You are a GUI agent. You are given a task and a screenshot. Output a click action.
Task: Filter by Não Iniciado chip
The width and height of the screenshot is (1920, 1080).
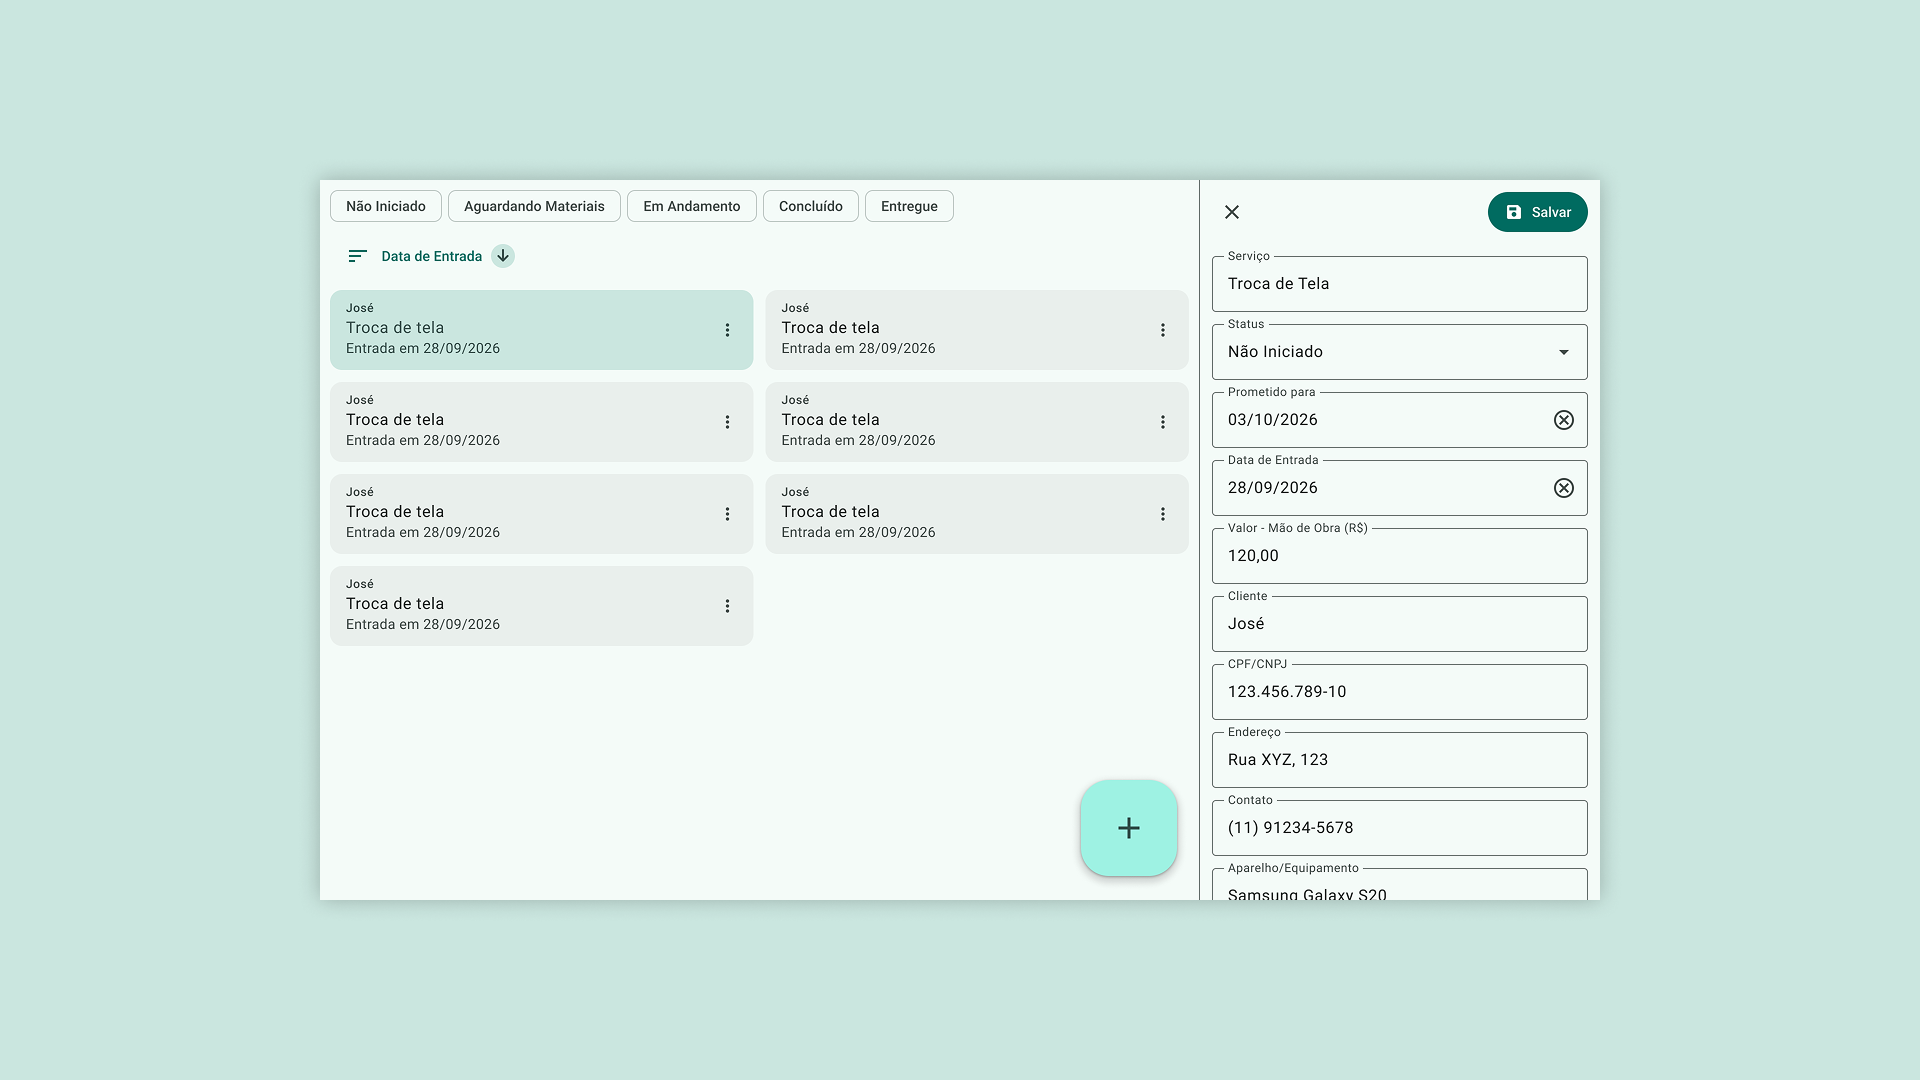(x=386, y=206)
